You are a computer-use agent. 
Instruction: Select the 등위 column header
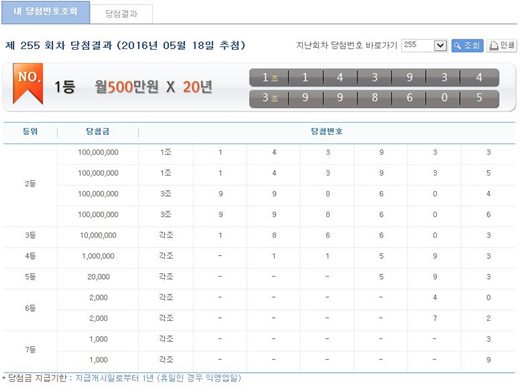point(30,131)
